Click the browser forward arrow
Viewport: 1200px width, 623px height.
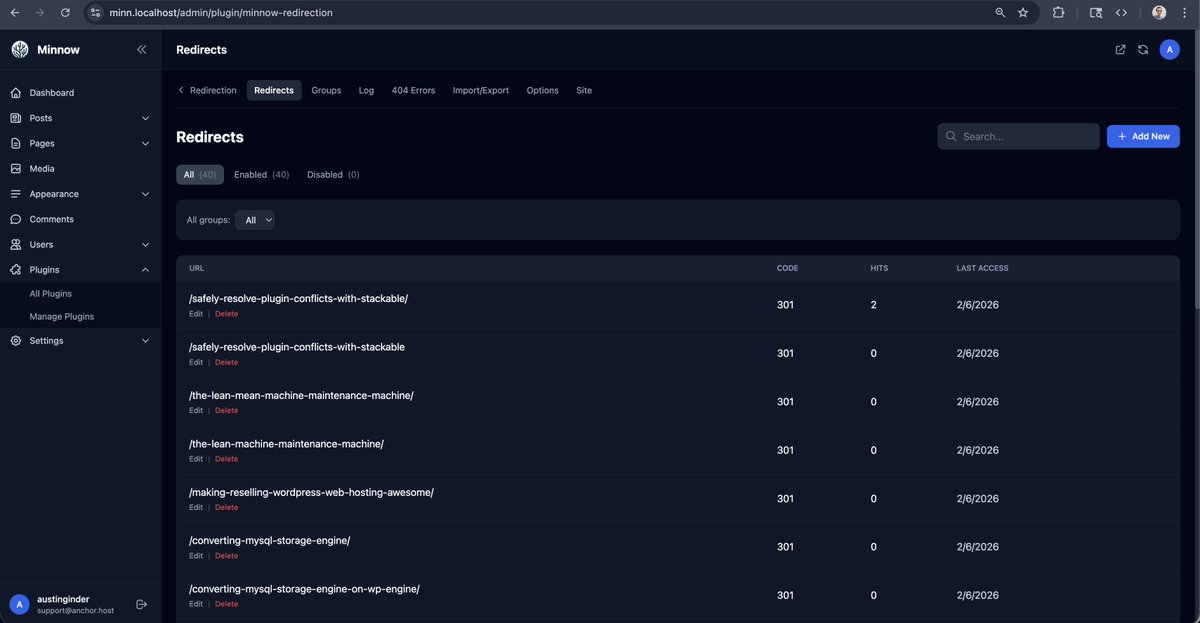coord(40,13)
